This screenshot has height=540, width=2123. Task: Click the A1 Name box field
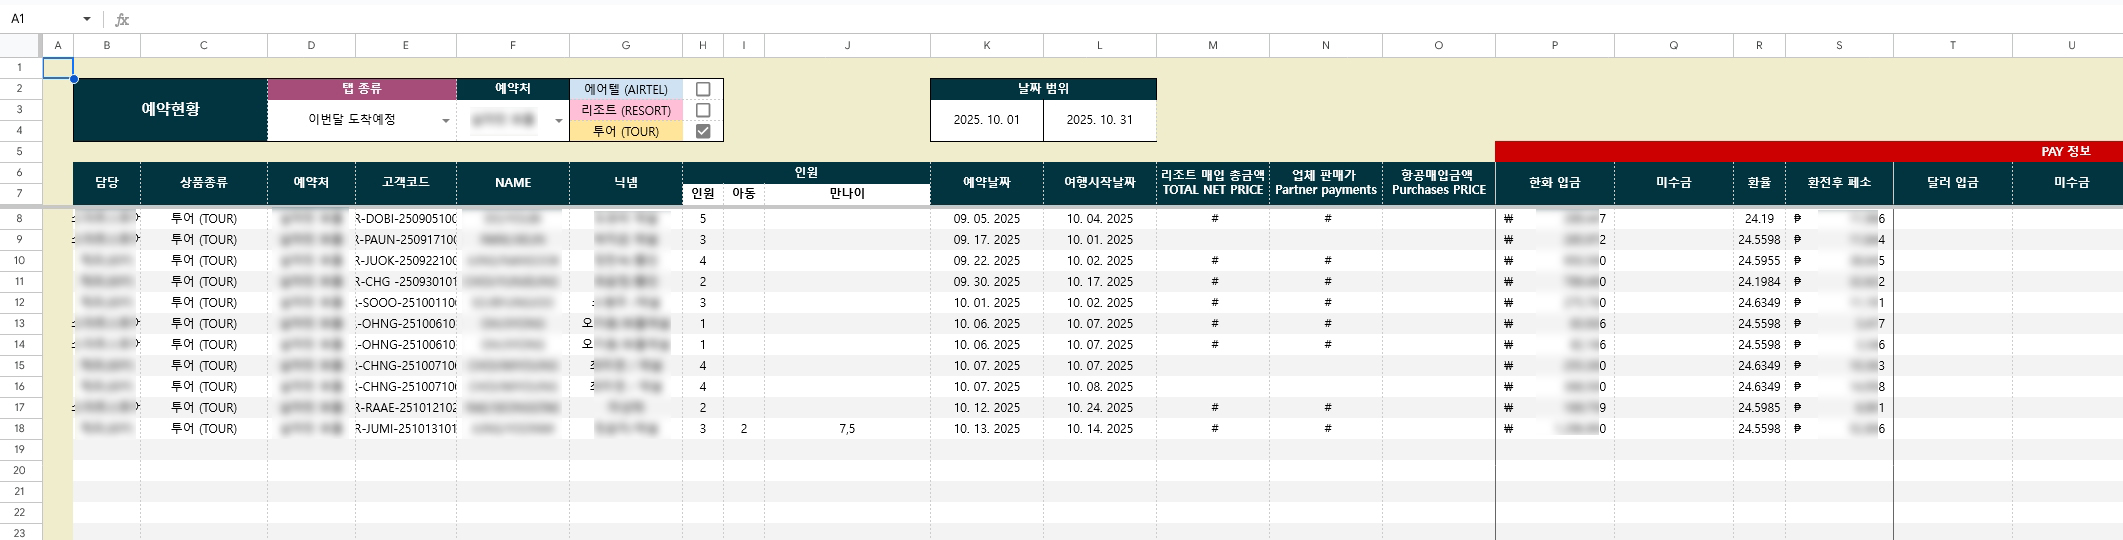[x=40, y=19]
